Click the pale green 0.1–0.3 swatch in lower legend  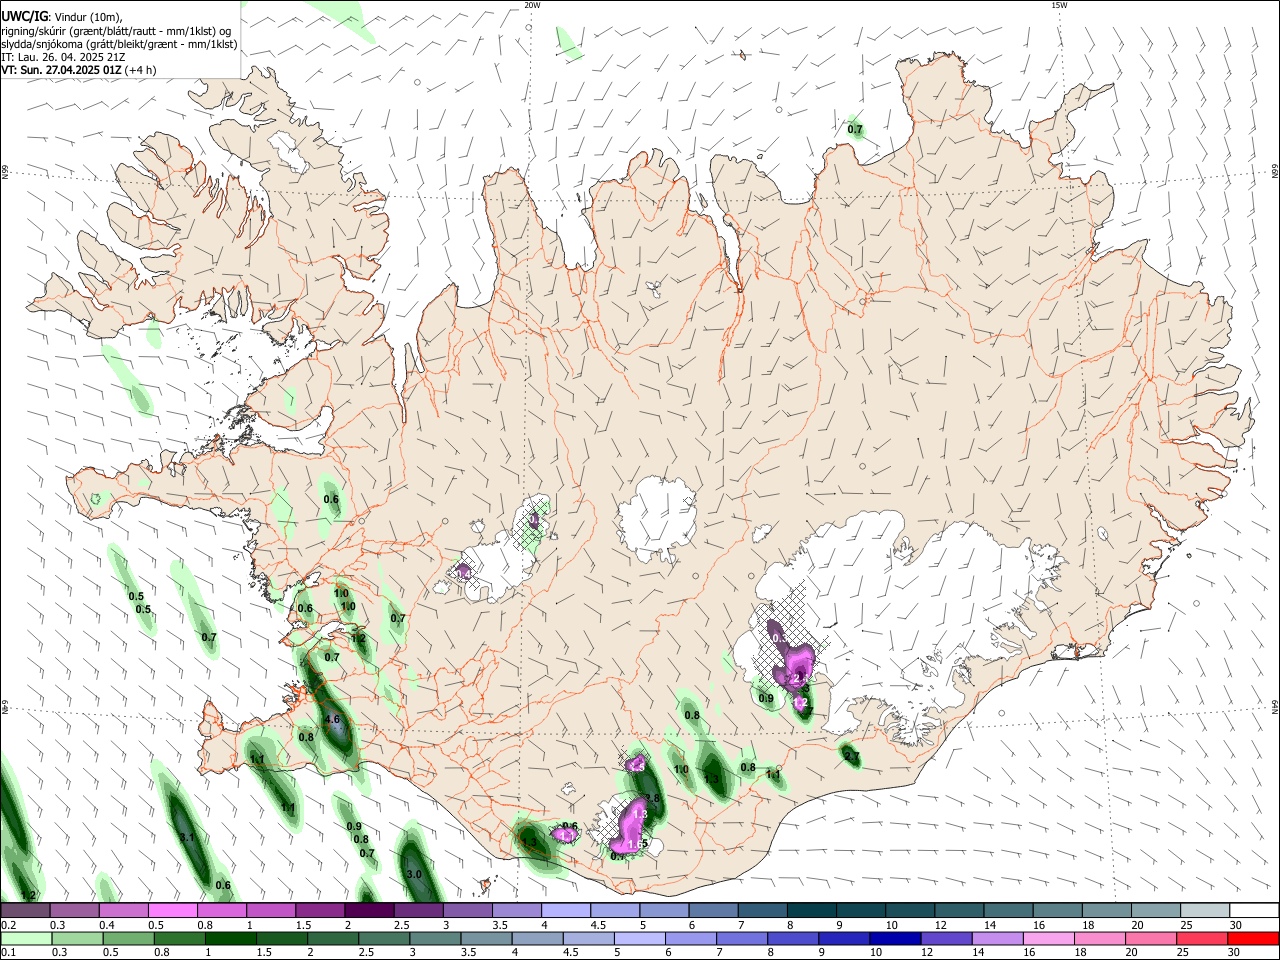(x=25, y=938)
